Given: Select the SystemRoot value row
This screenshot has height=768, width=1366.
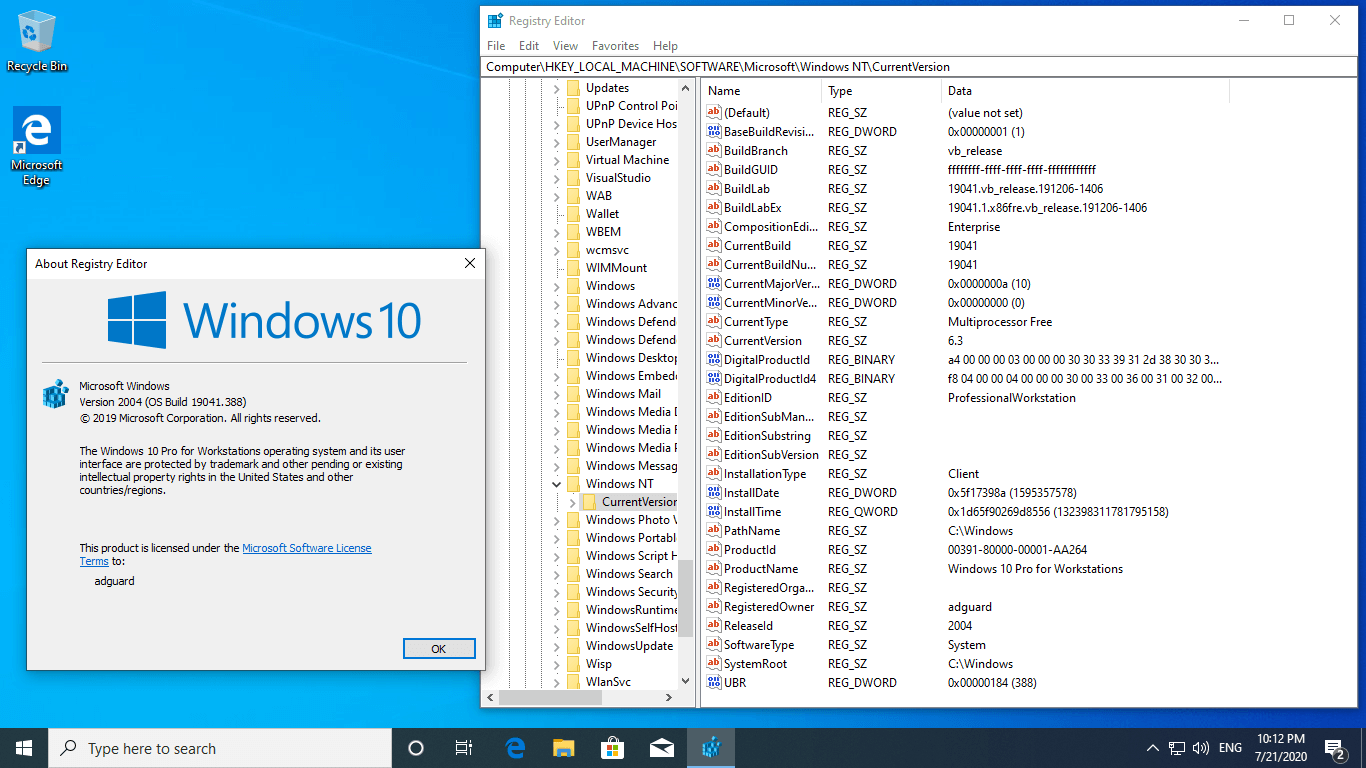Looking at the screenshot, I should click(x=964, y=664).
